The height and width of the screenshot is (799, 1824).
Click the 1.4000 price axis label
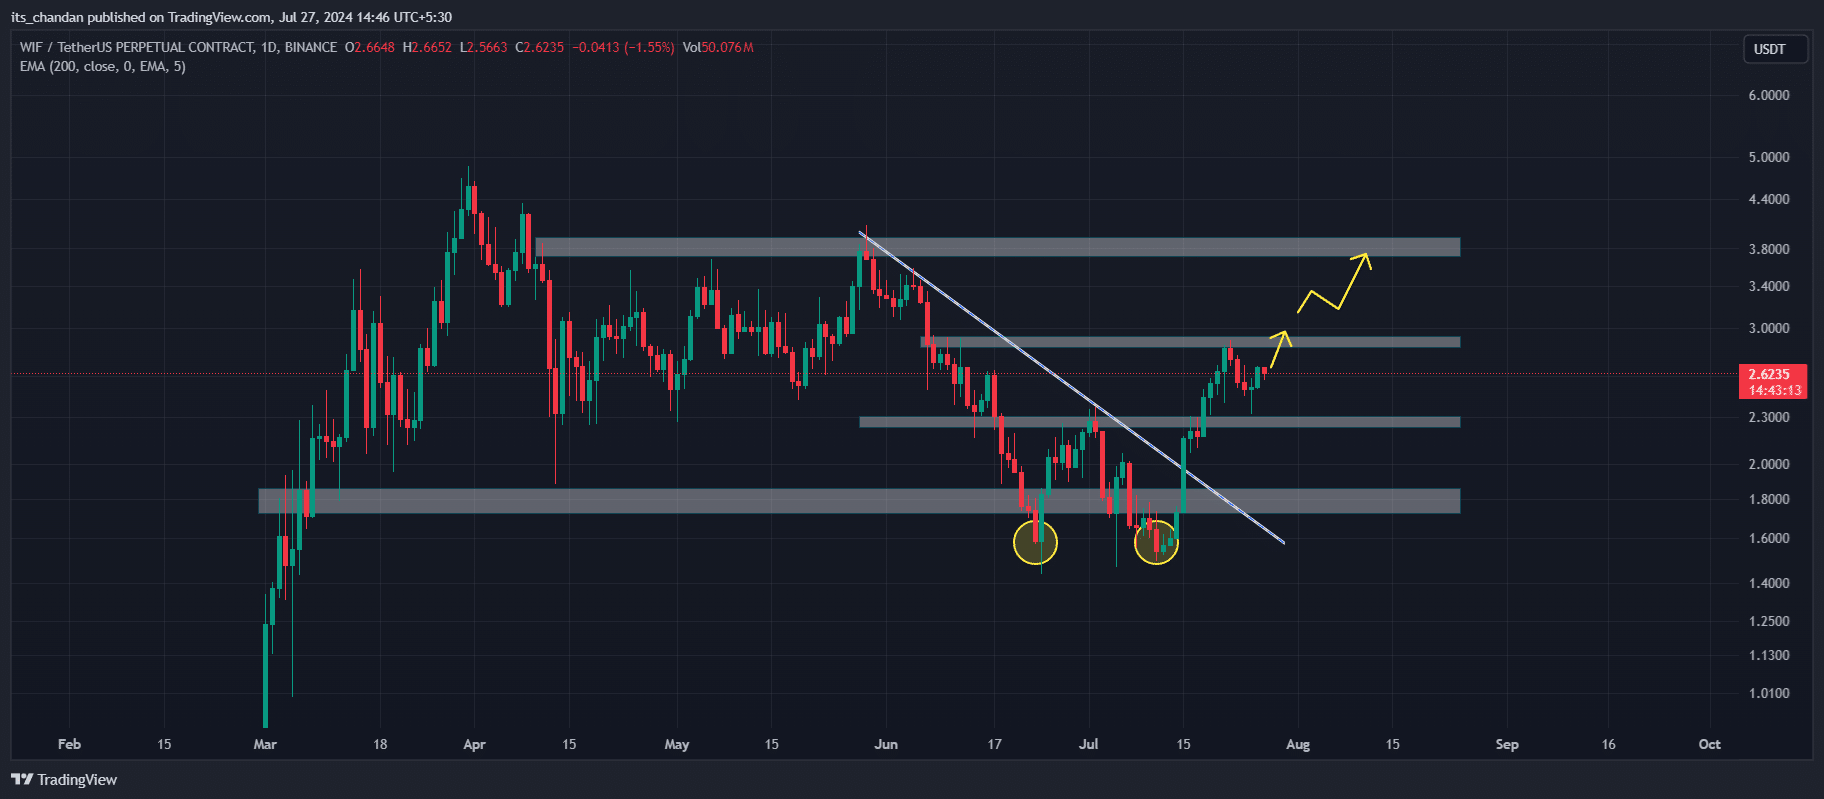pos(1769,583)
